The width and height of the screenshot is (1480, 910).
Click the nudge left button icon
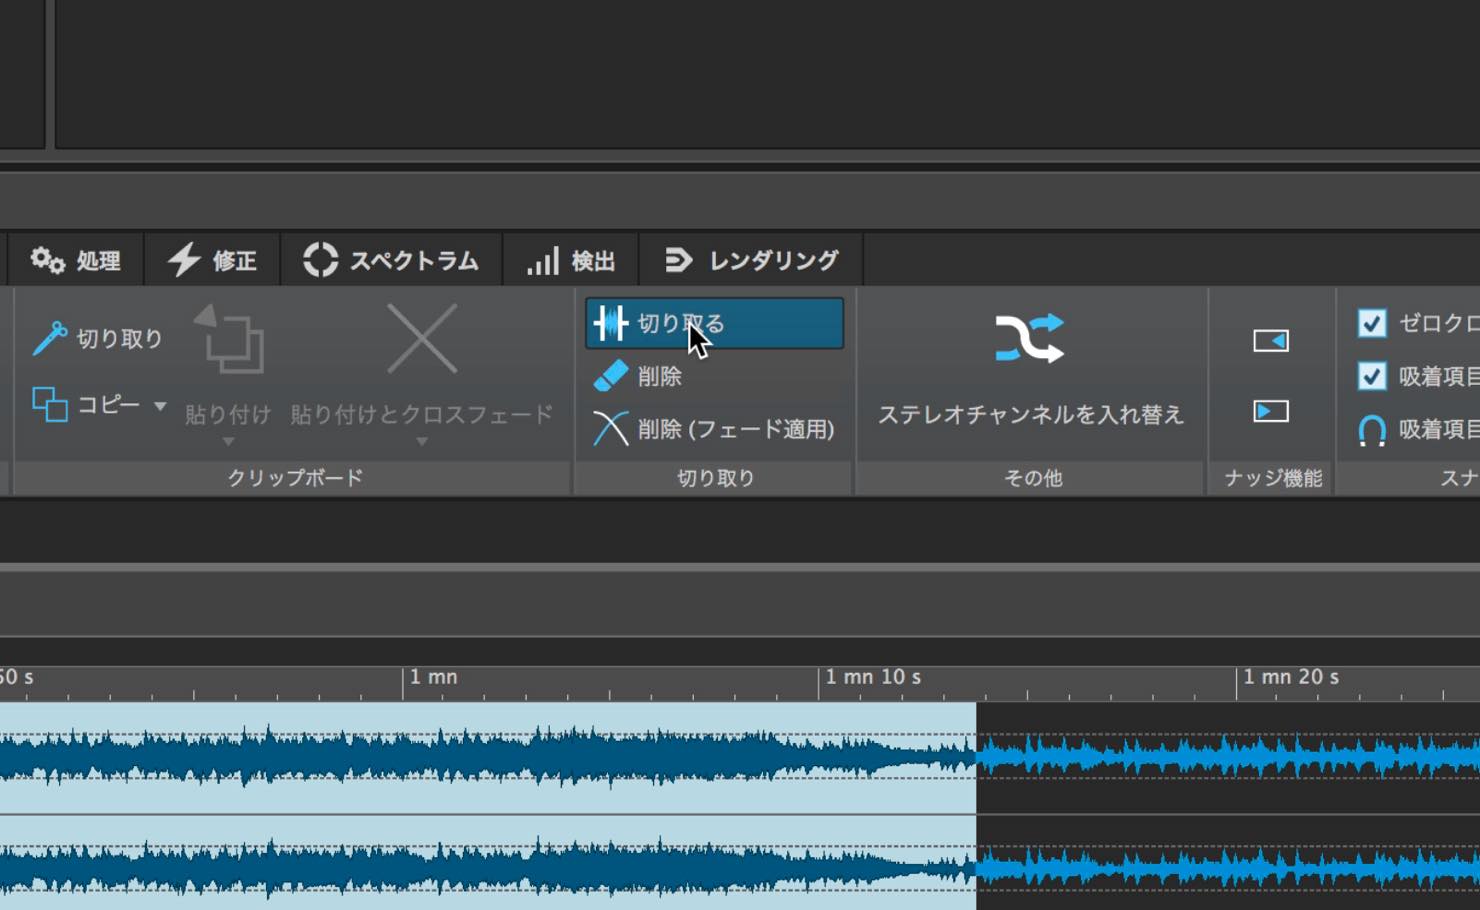[1271, 341]
